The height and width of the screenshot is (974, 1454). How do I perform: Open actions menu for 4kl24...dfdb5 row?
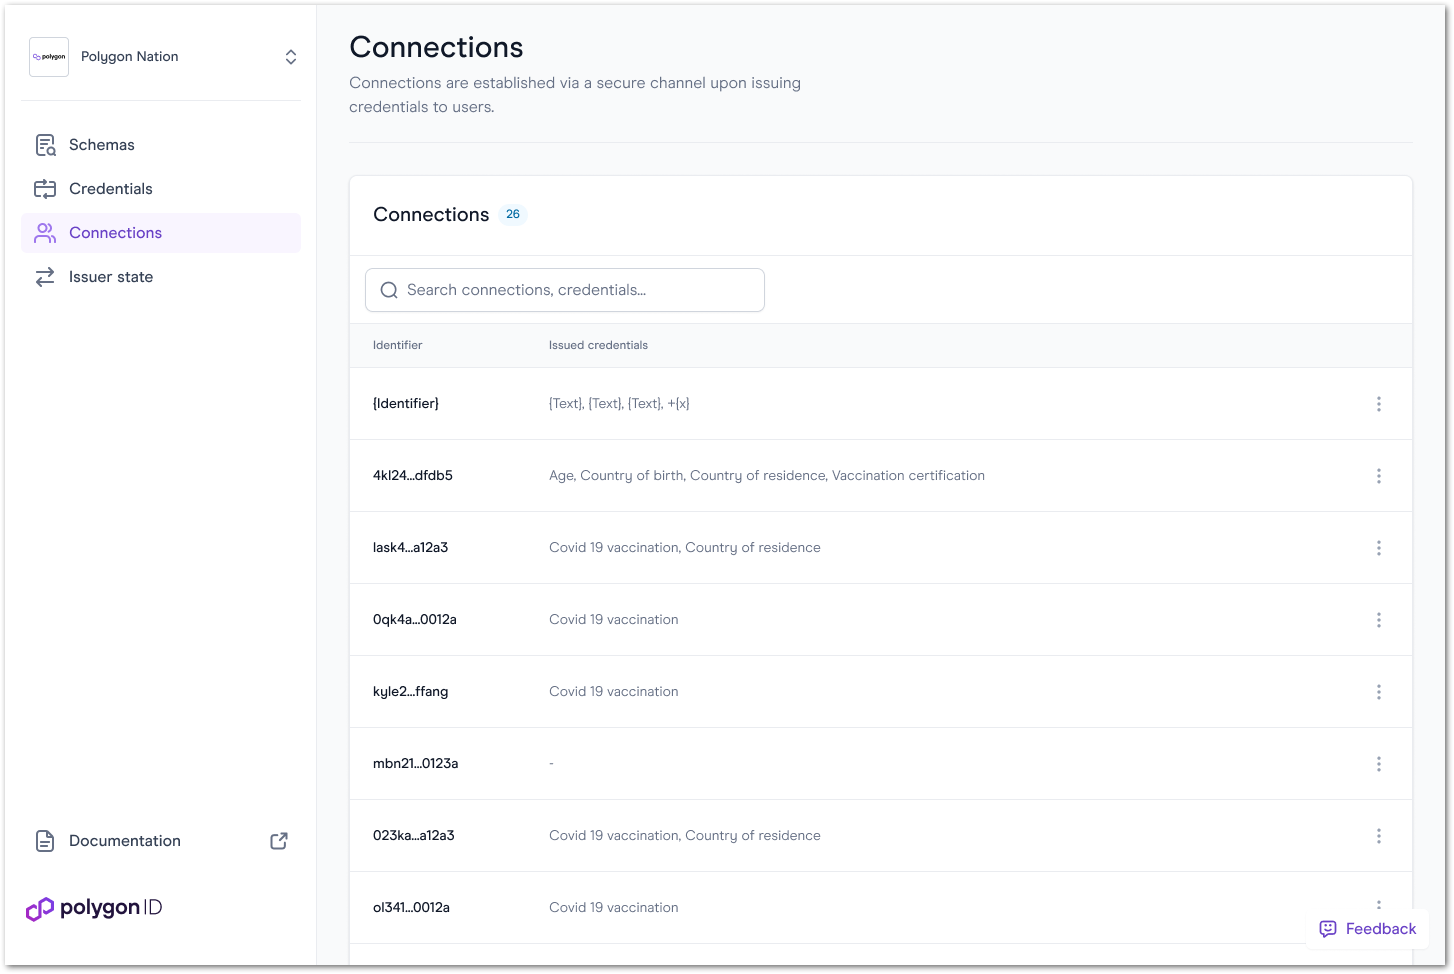pos(1378,476)
